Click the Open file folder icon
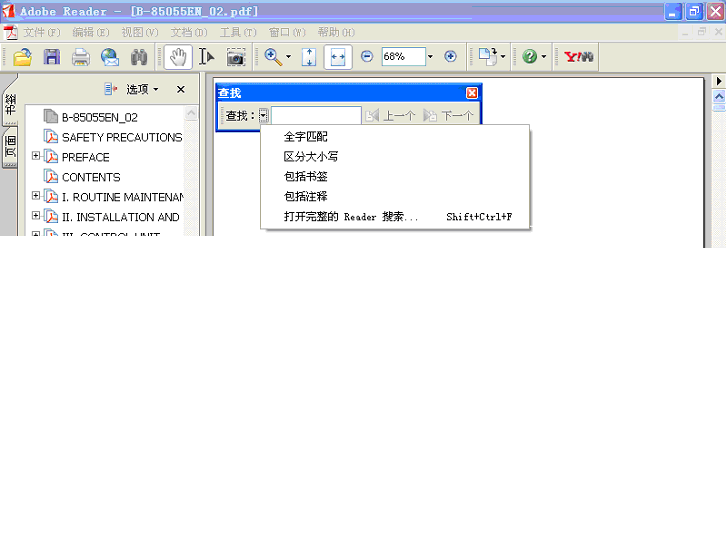Image resolution: width=726 pixels, height=544 pixels. tap(22, 57)
